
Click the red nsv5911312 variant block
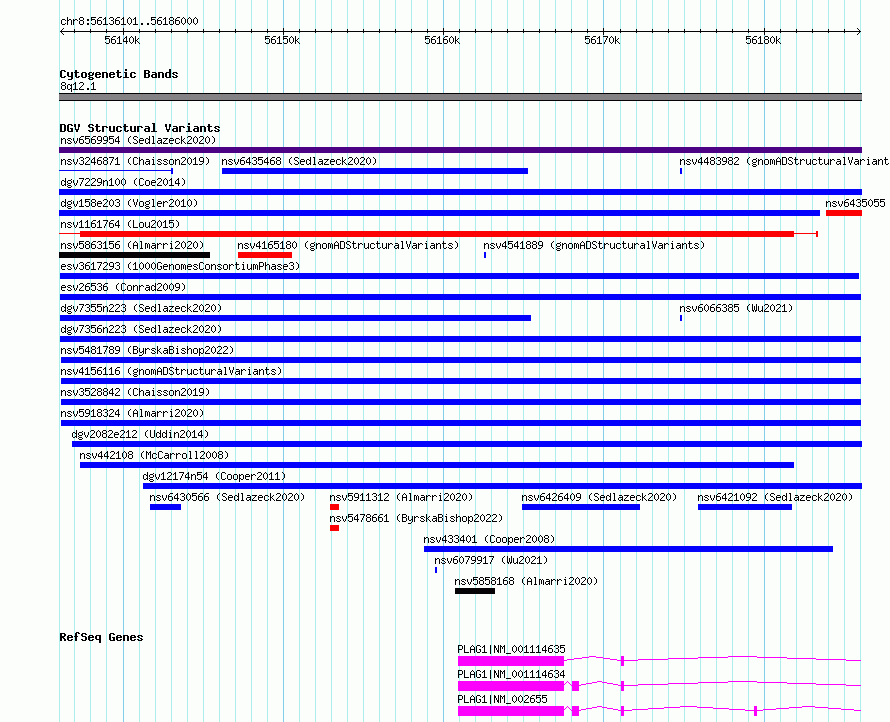click(334, 507)
